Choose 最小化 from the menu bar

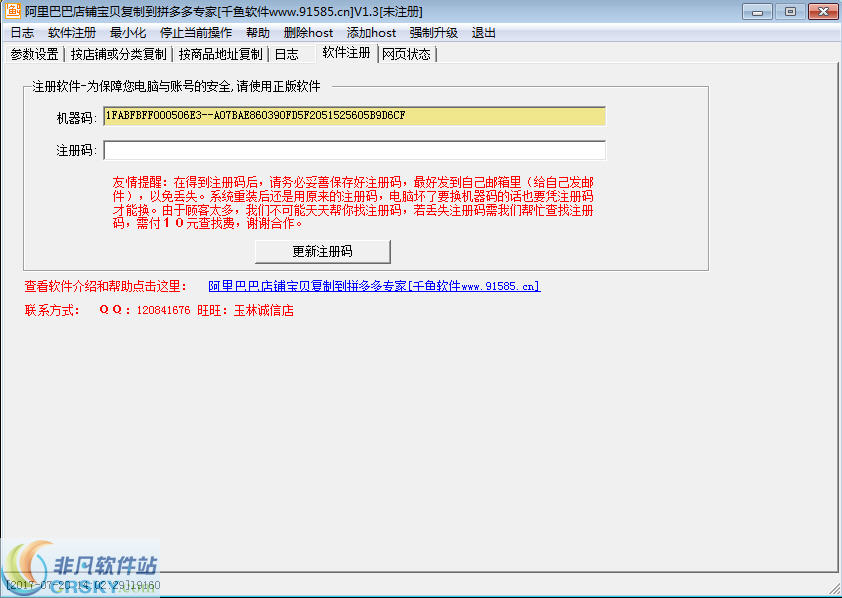pos(128,33)
